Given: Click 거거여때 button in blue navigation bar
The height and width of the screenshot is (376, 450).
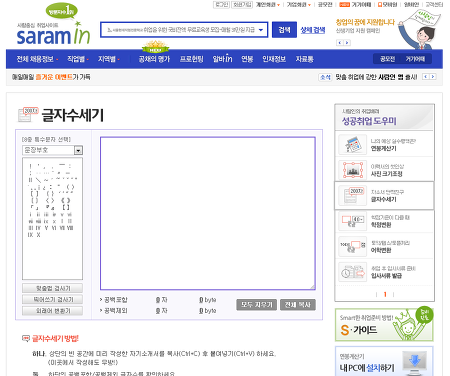Looking at the screenshot, I should [x=415, y=59].
